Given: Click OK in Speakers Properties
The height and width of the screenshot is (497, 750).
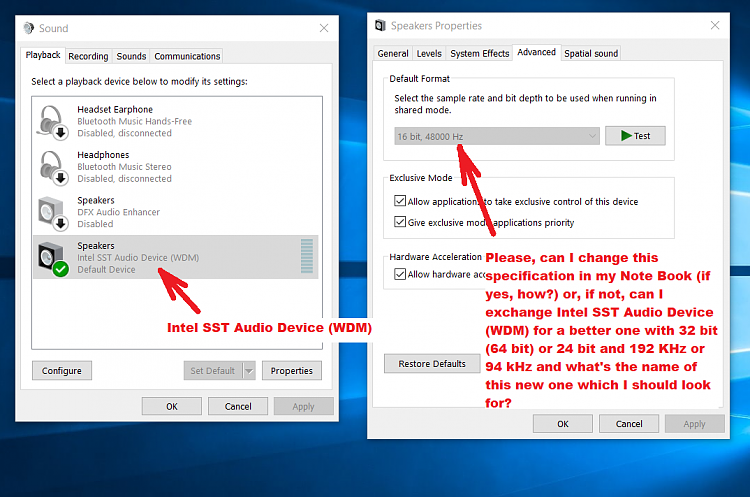Looking at the screenshot, I should coord(562,423).
